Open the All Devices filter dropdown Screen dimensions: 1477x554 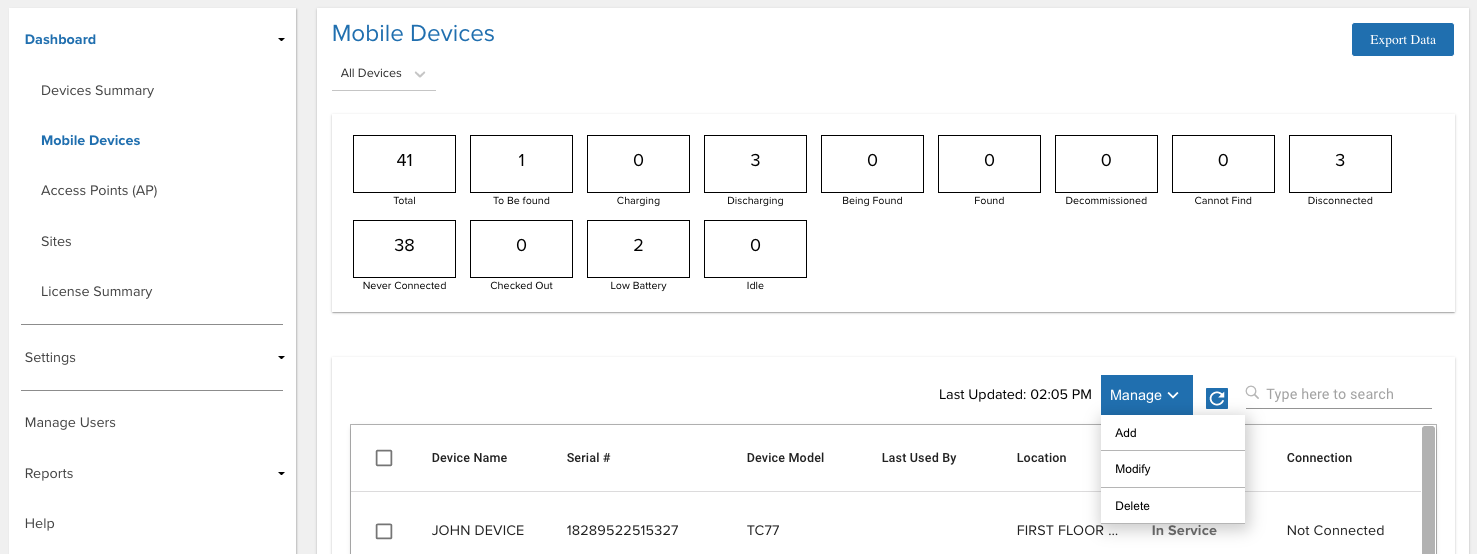(x=384, y=74)
